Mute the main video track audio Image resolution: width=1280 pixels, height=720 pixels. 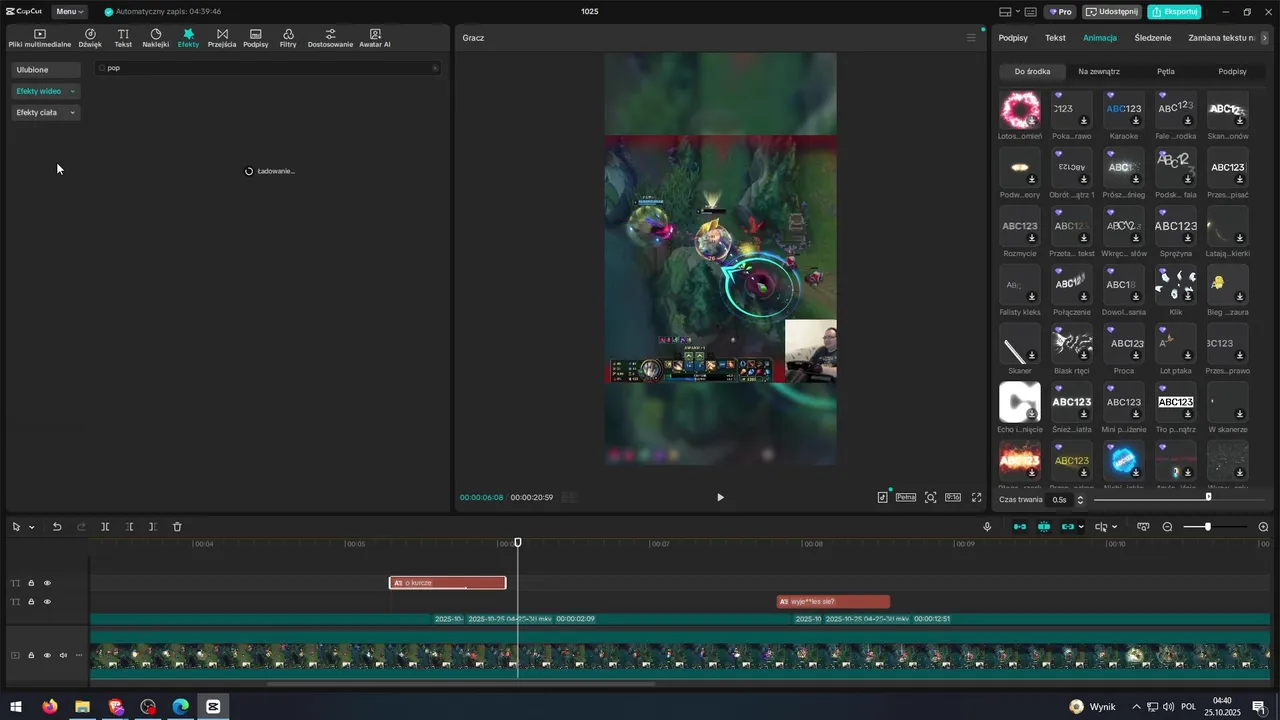pyautogui.click(x=63, y=656)
